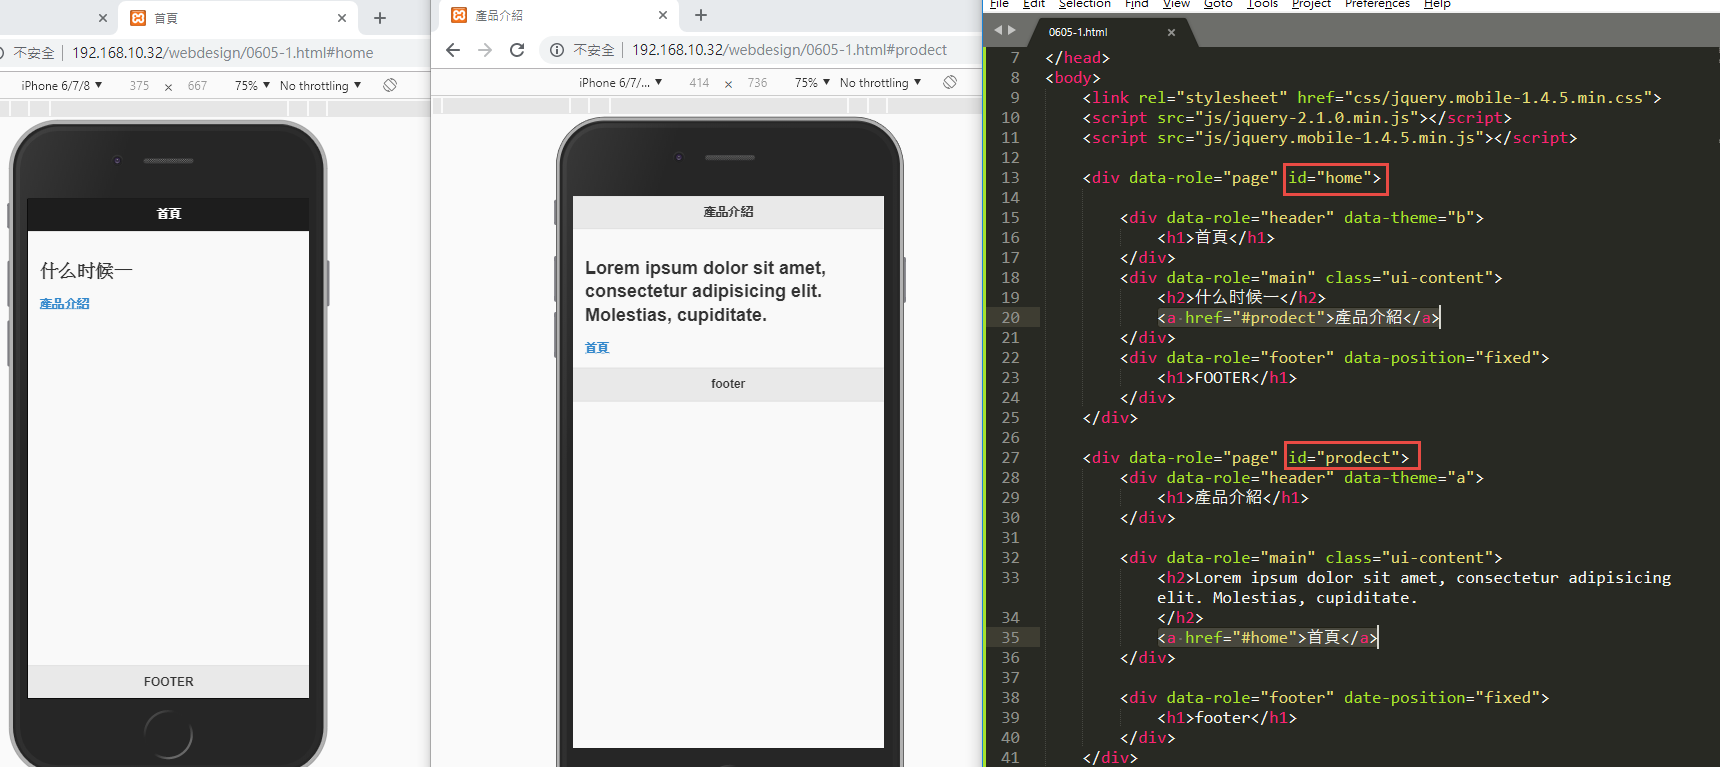Open the 75% zoom dropdown in #home window
The width and height of the screenshot is (1720, 767).
point(252,86)
